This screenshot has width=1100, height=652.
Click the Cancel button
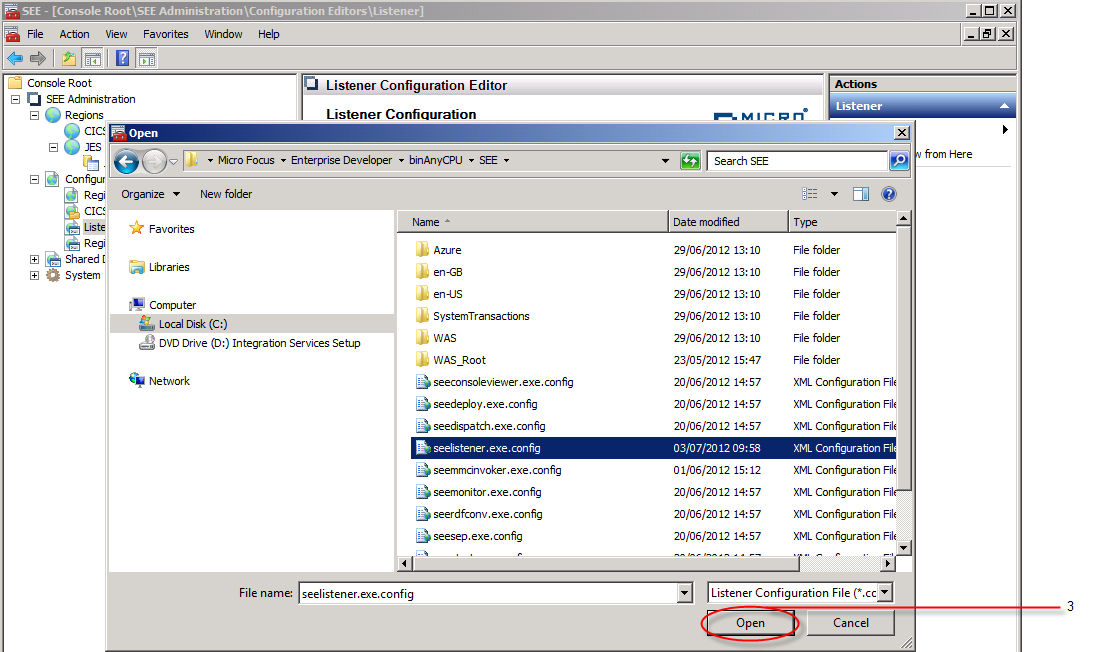point(851,623)
